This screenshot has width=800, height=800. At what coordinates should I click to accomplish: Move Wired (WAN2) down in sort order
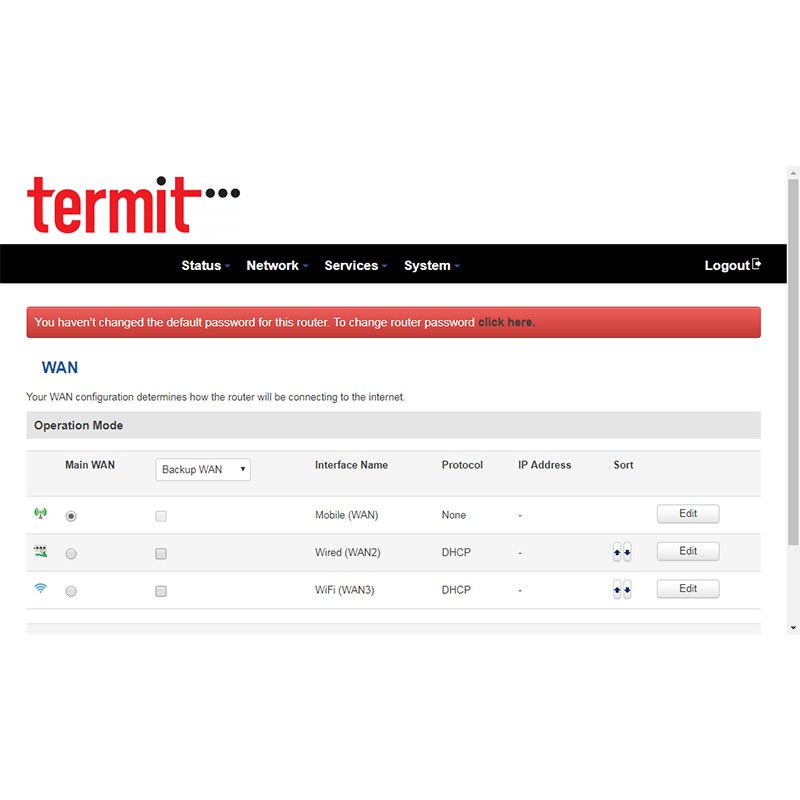pos(627,553)
